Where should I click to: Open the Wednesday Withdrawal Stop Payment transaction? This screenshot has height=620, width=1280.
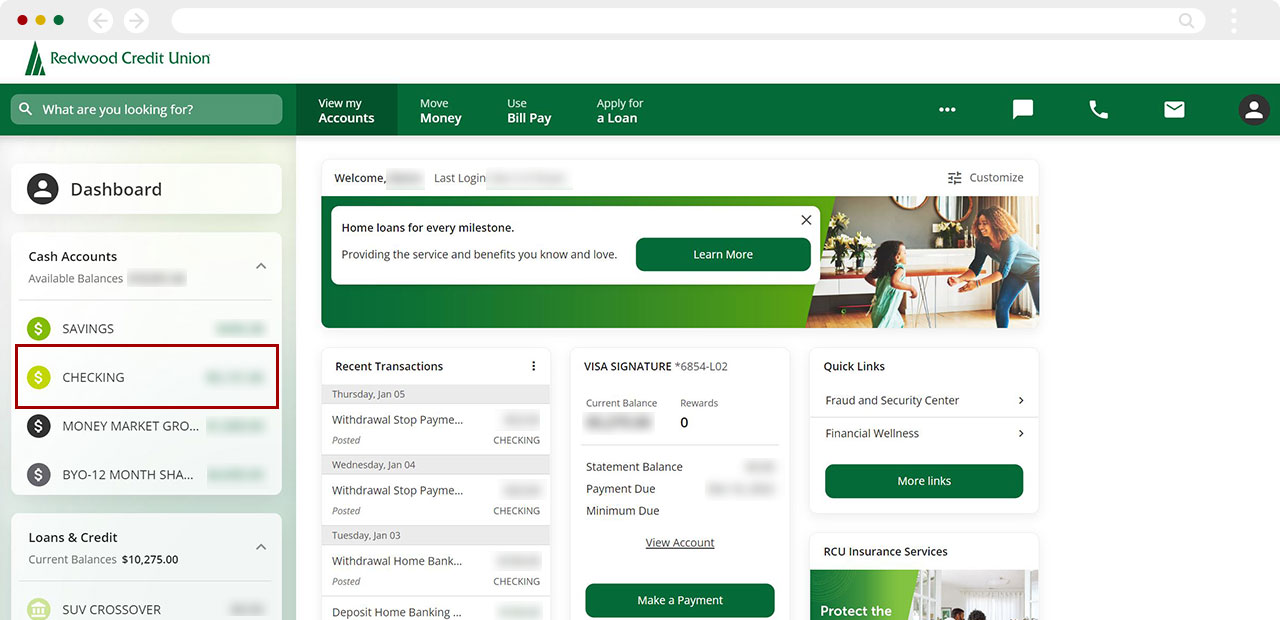(x=436, y=500)
